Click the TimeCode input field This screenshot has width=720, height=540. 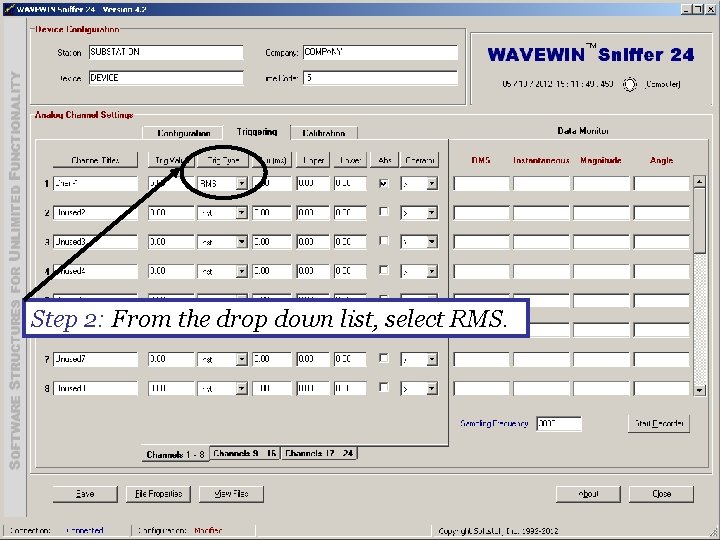tap(380, 78)
